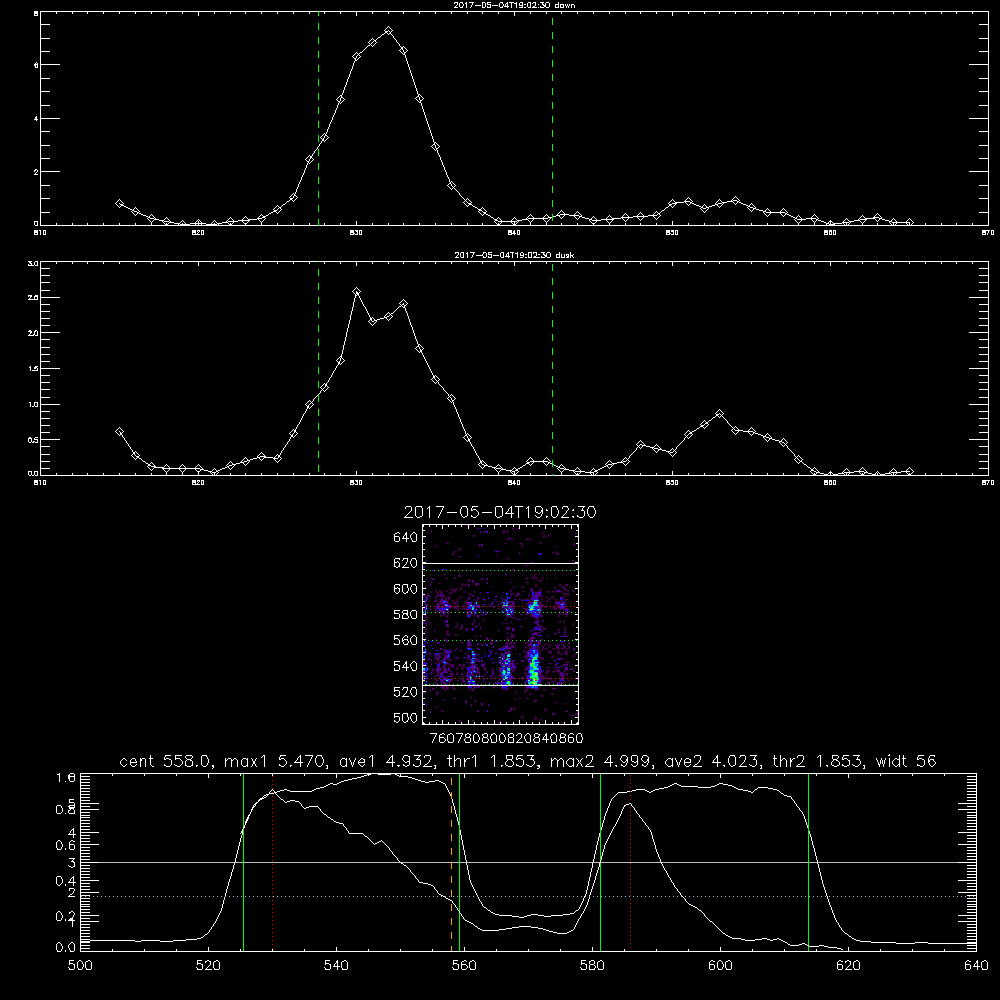1000x1000 pixels.
Task: Click 'cent 558.0' in the stats header
Action: tap(165, 761)
